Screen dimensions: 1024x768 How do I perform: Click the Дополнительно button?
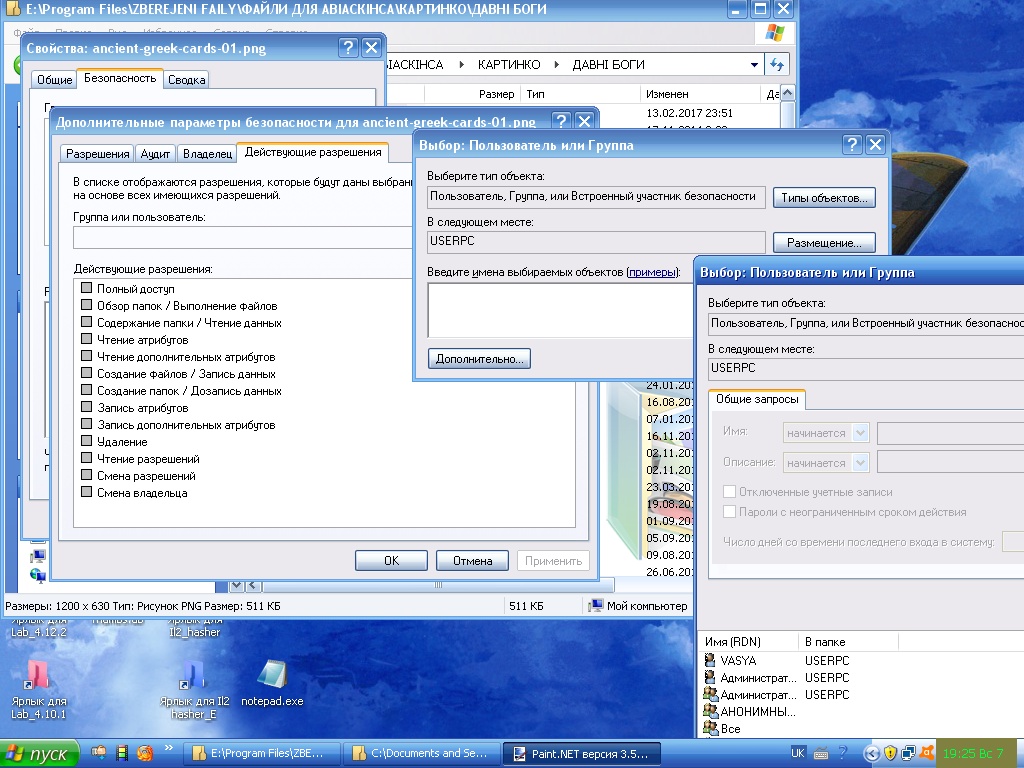pyautogui.click(x=479, y=359)
